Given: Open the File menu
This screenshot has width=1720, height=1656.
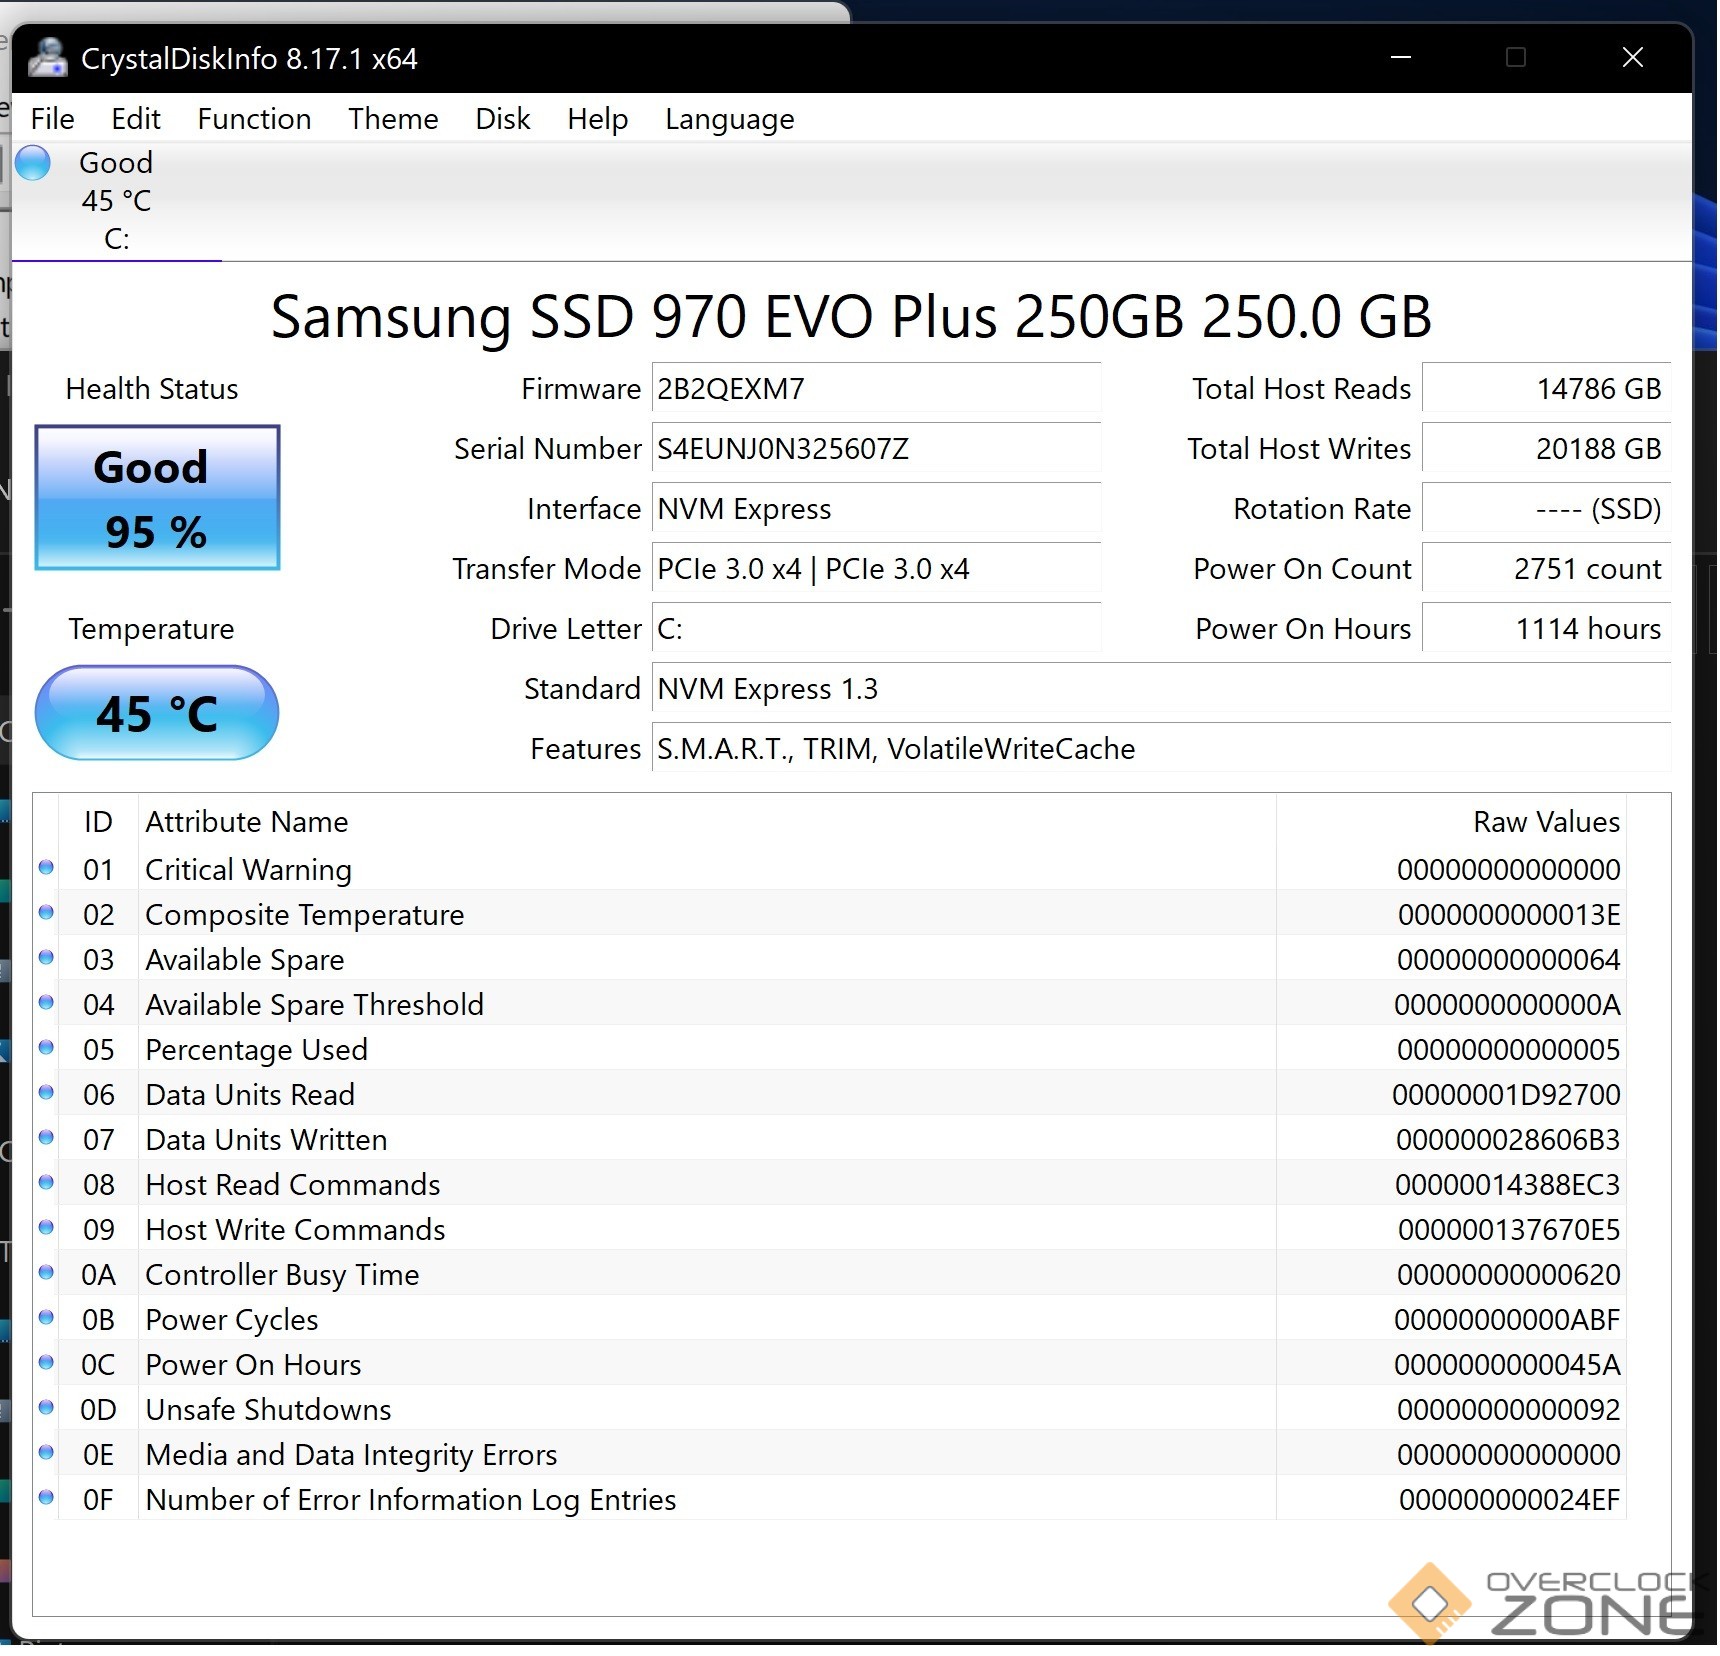Looking at the screenshot, I should point(52,119).
